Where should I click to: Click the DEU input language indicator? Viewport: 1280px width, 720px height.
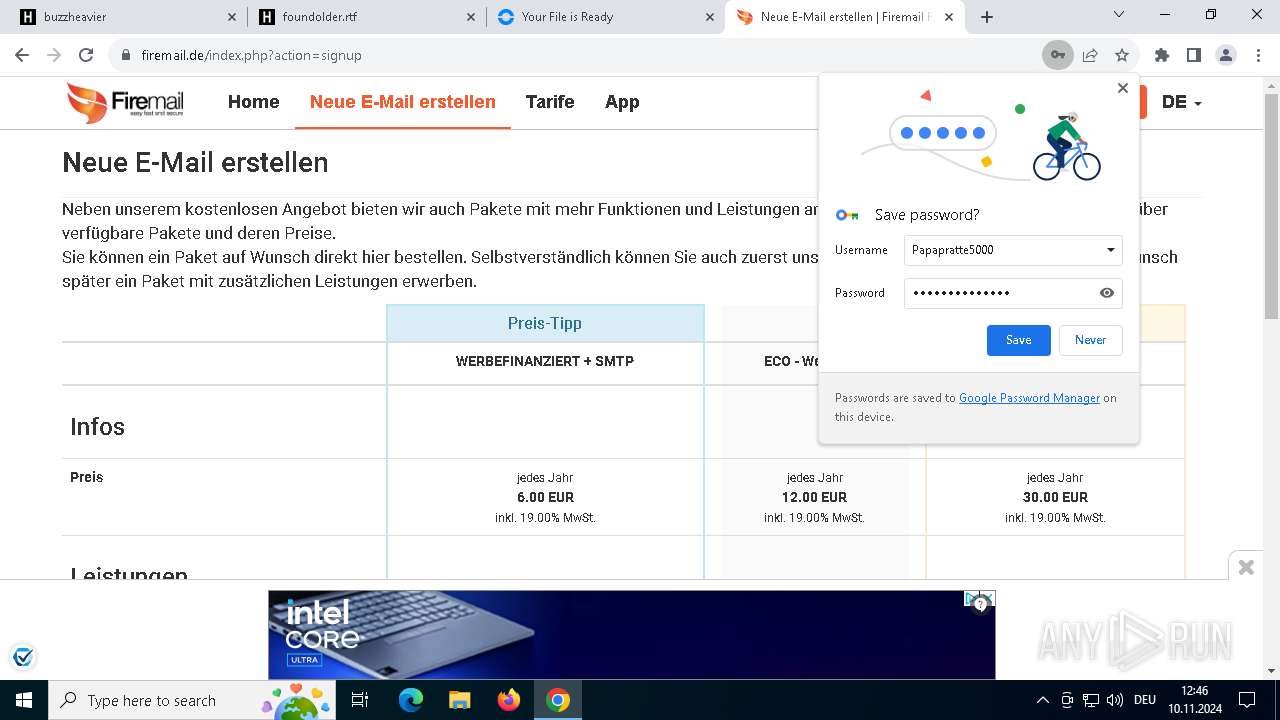[x=1145, y=700]
